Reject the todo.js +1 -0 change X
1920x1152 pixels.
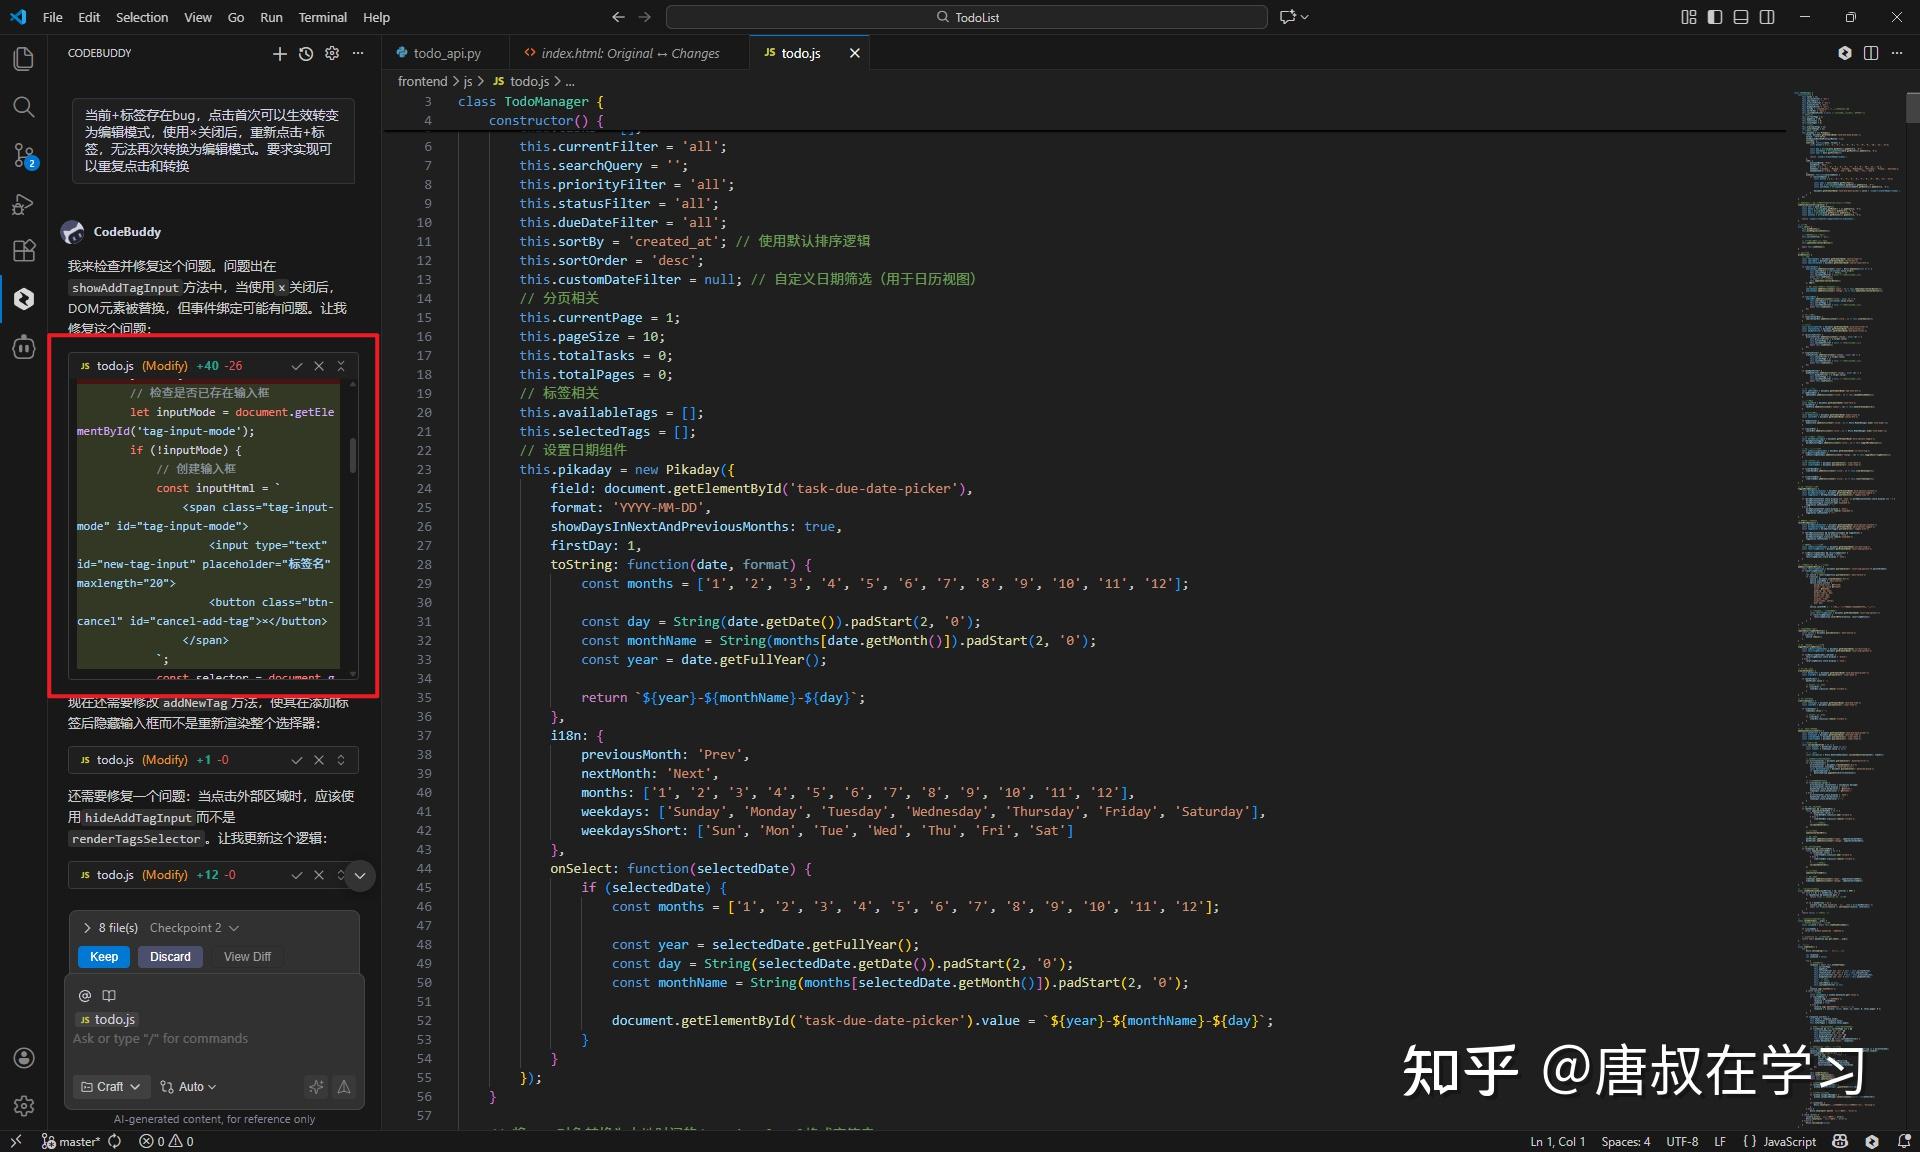tap(319, 760)
